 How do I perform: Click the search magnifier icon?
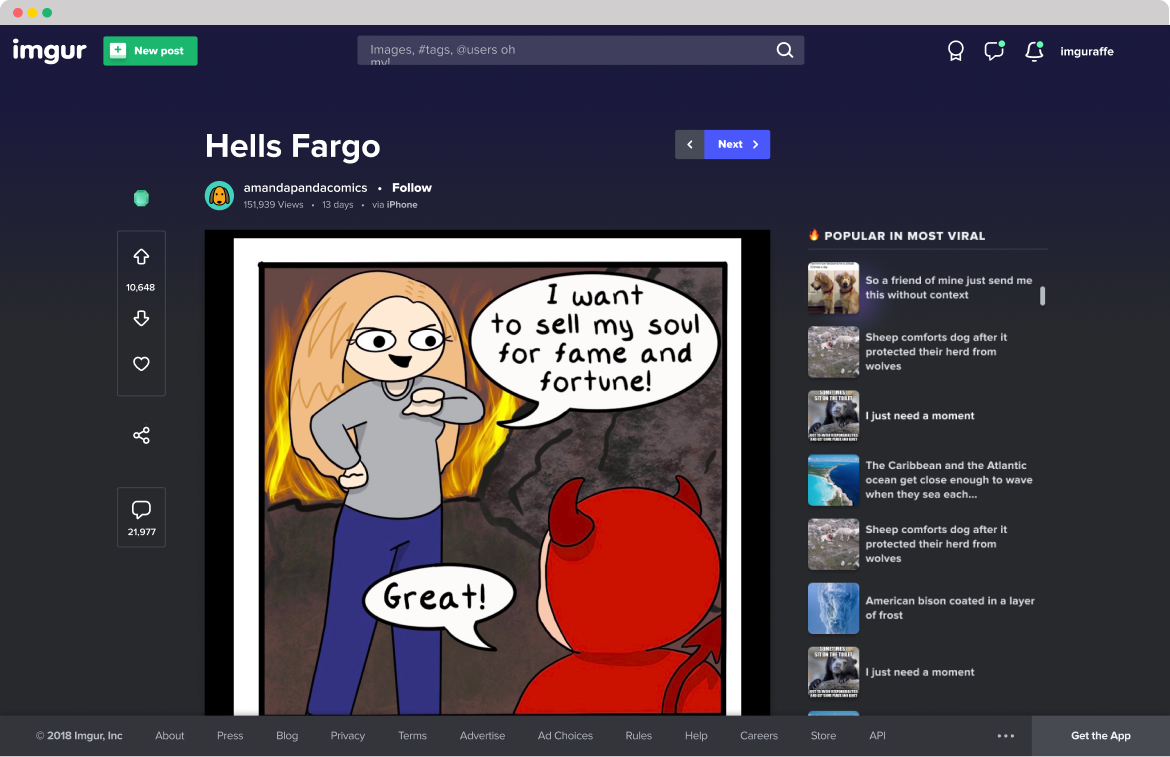[x=785, y=50]
